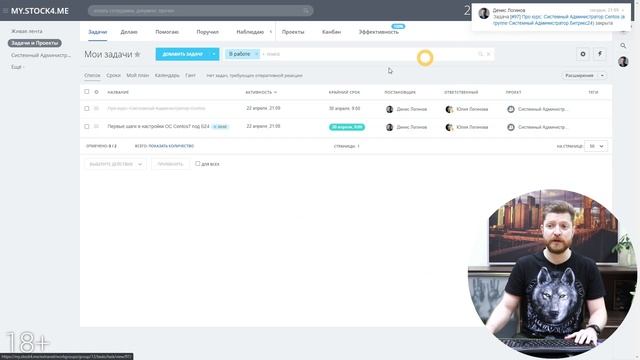Expand the Ещё sidebar menu

[18, 67]
